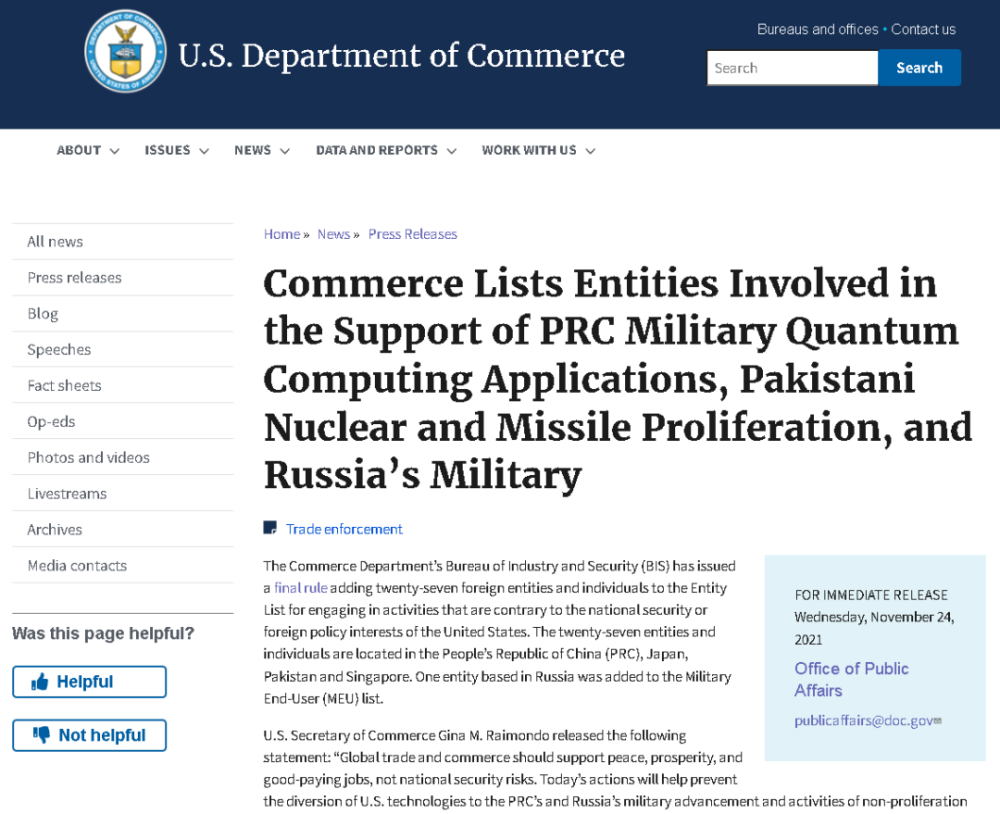Expand the WORK WITH US chevron
The width and height of the screenshot is (1000, 814).
(591, 151)
